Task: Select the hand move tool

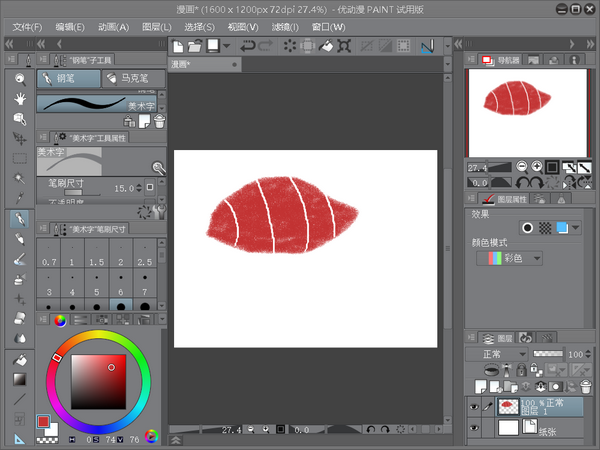Action: pyautogui.click(x=20, y=98)
